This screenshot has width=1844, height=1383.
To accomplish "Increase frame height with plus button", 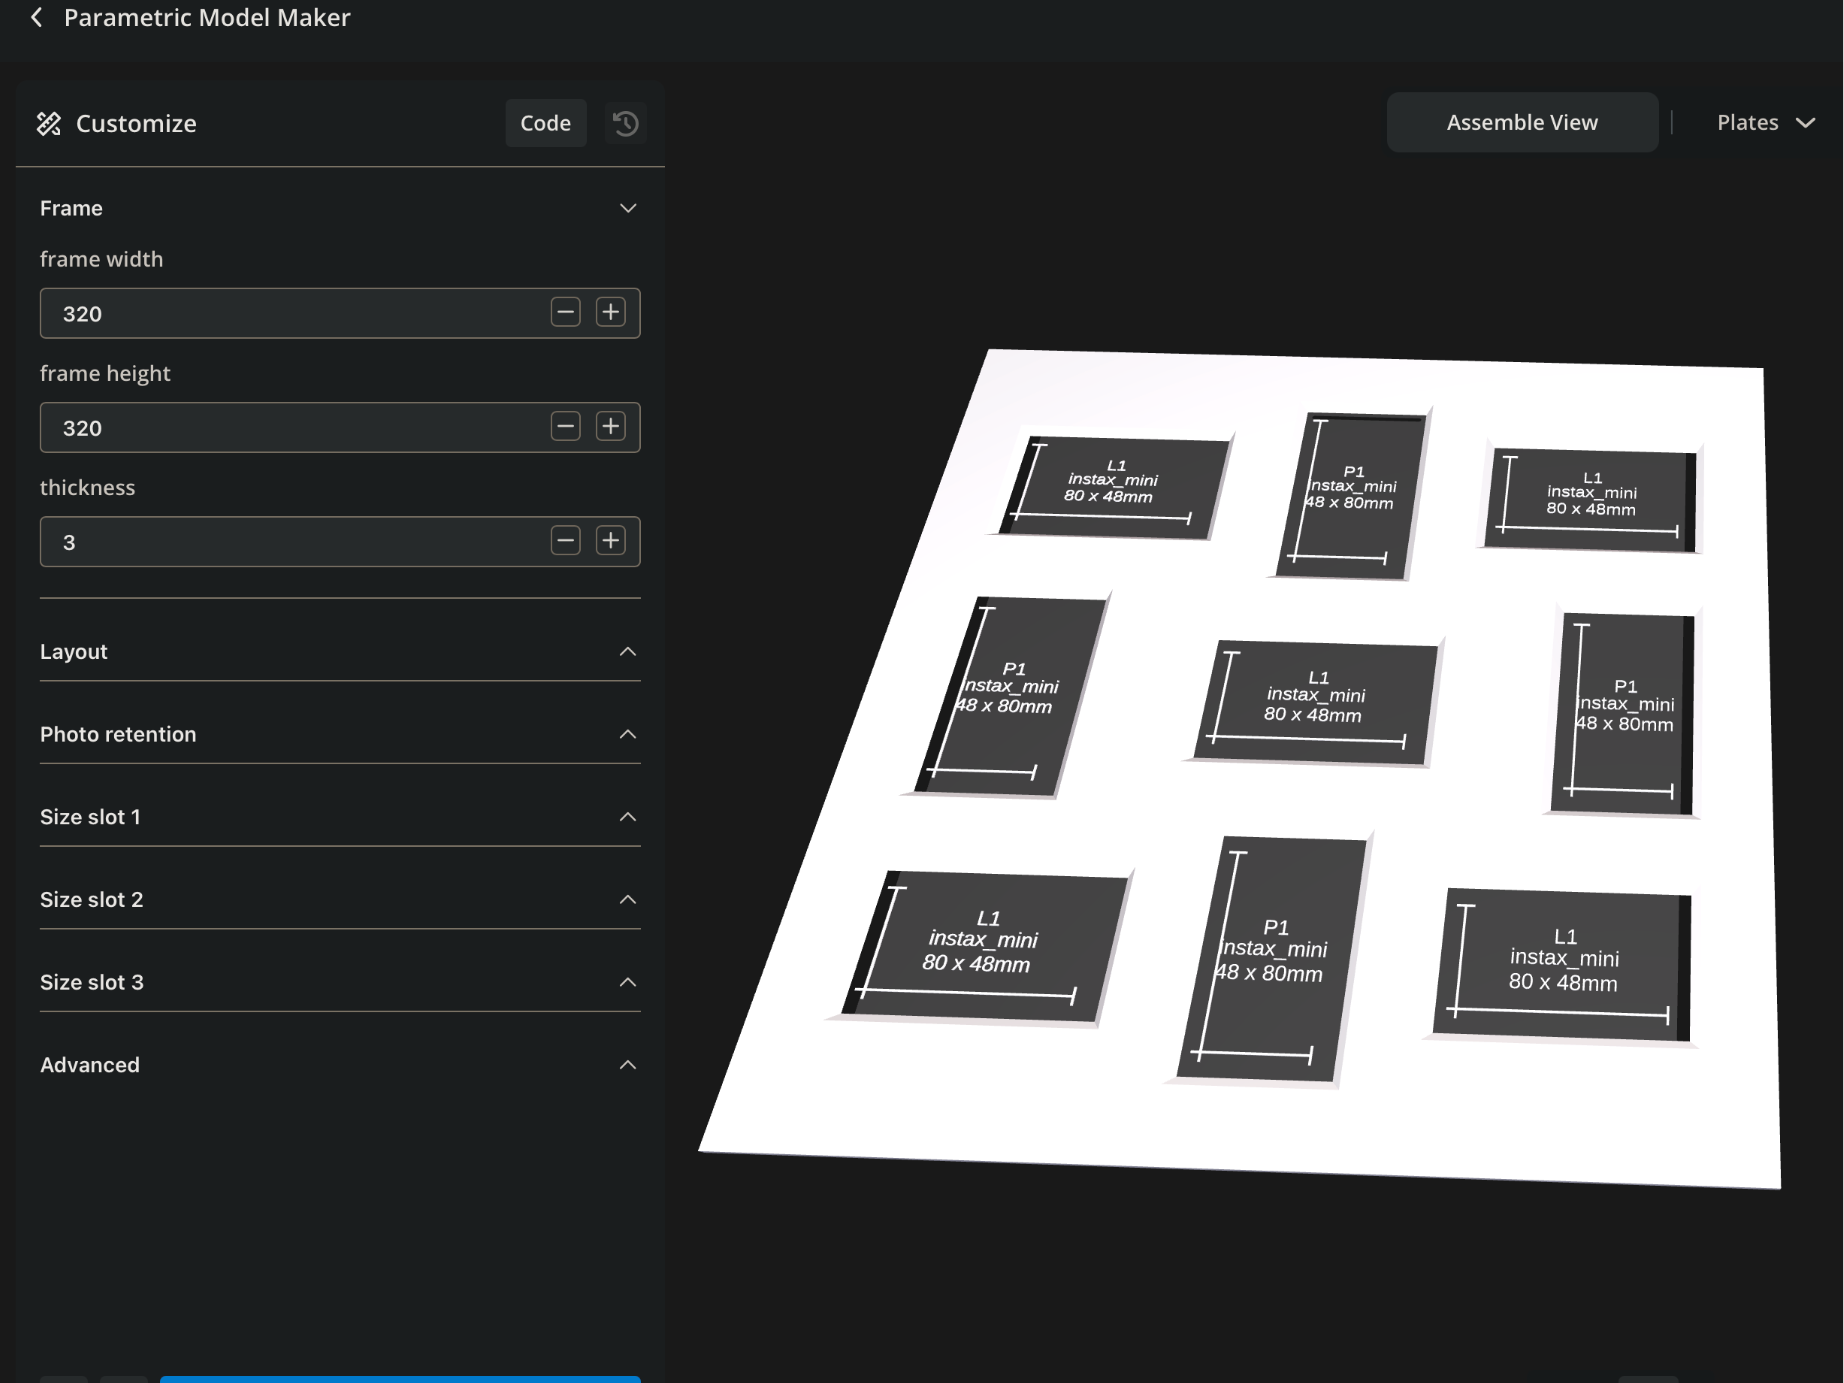I will [x=611, y=426].
